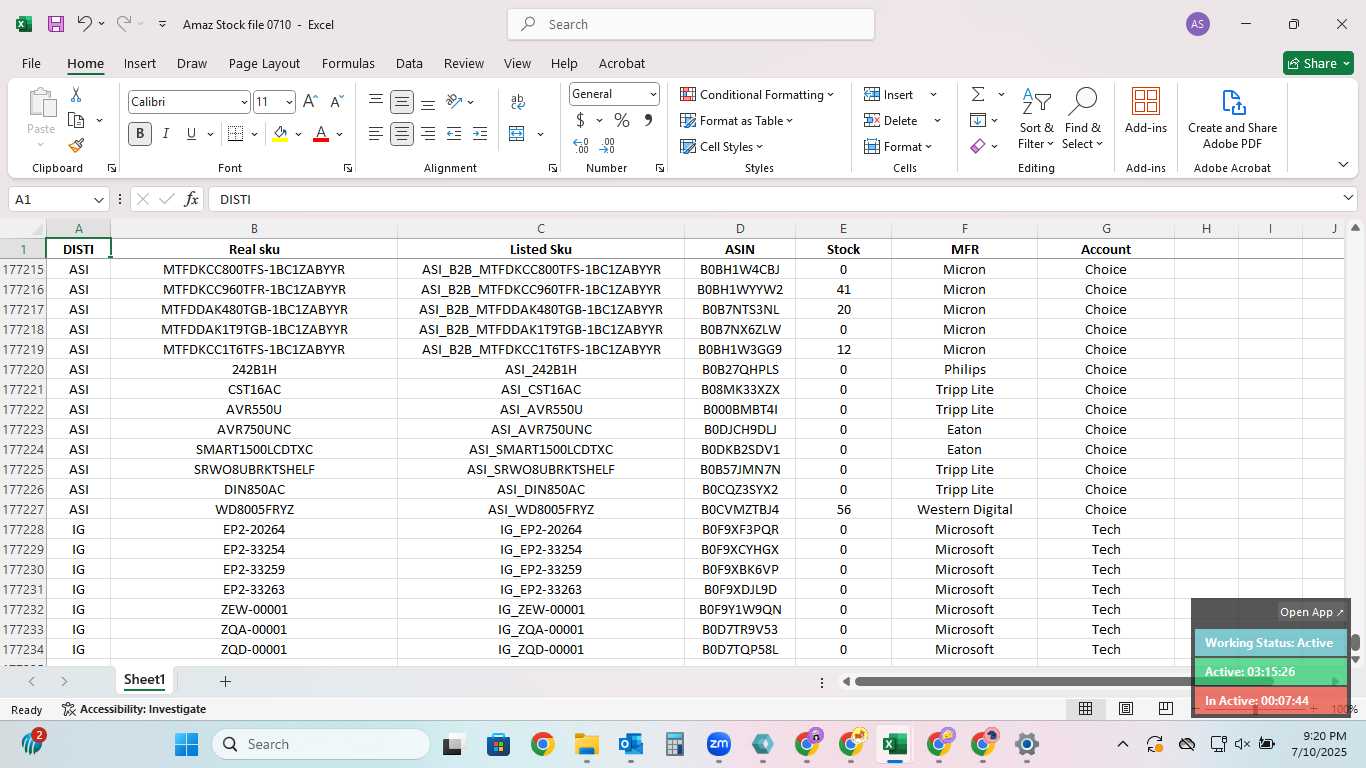
Task: Click the Share button
Action: coord(1318,63)
